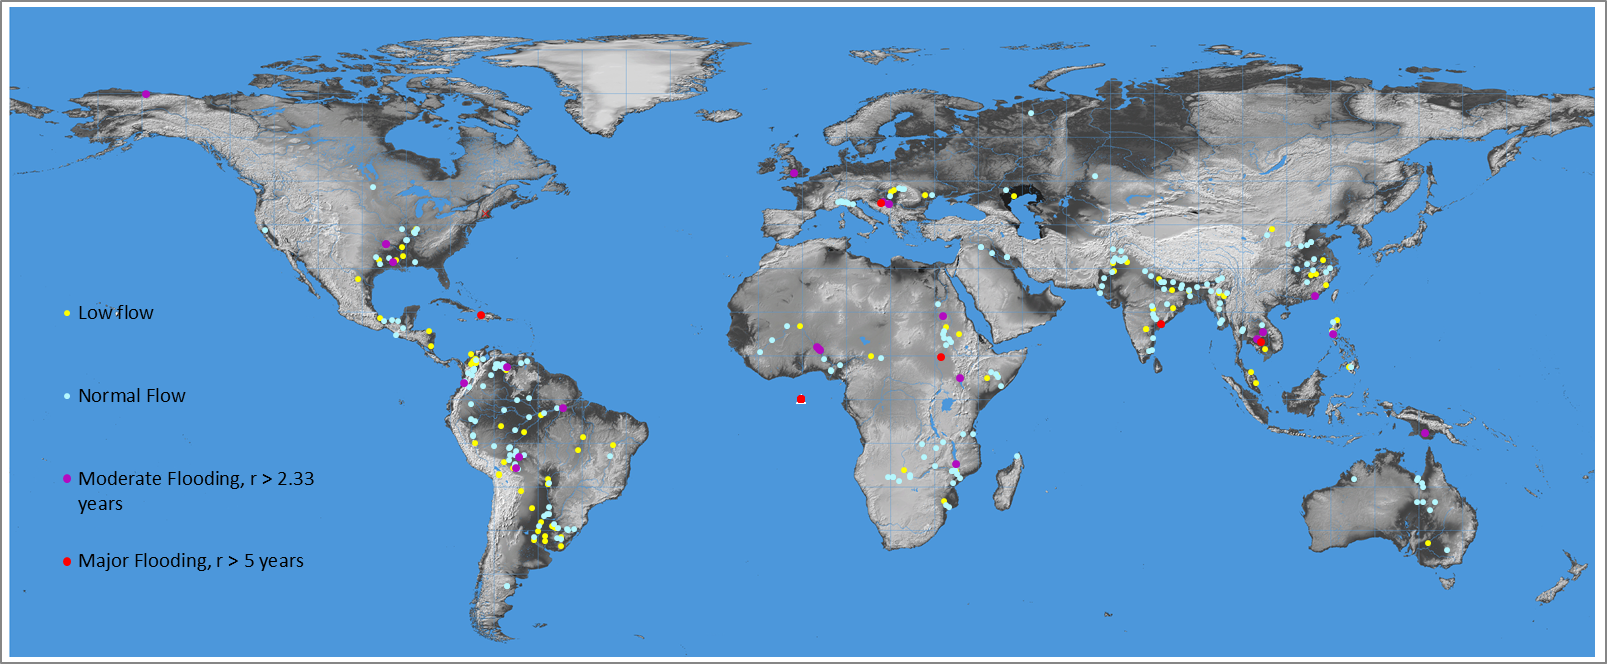This screenshot has height=664, width=1607.
Task: Select the Moderate Flooding legend text
Action: pyautogui.click(x=196, y=491)
